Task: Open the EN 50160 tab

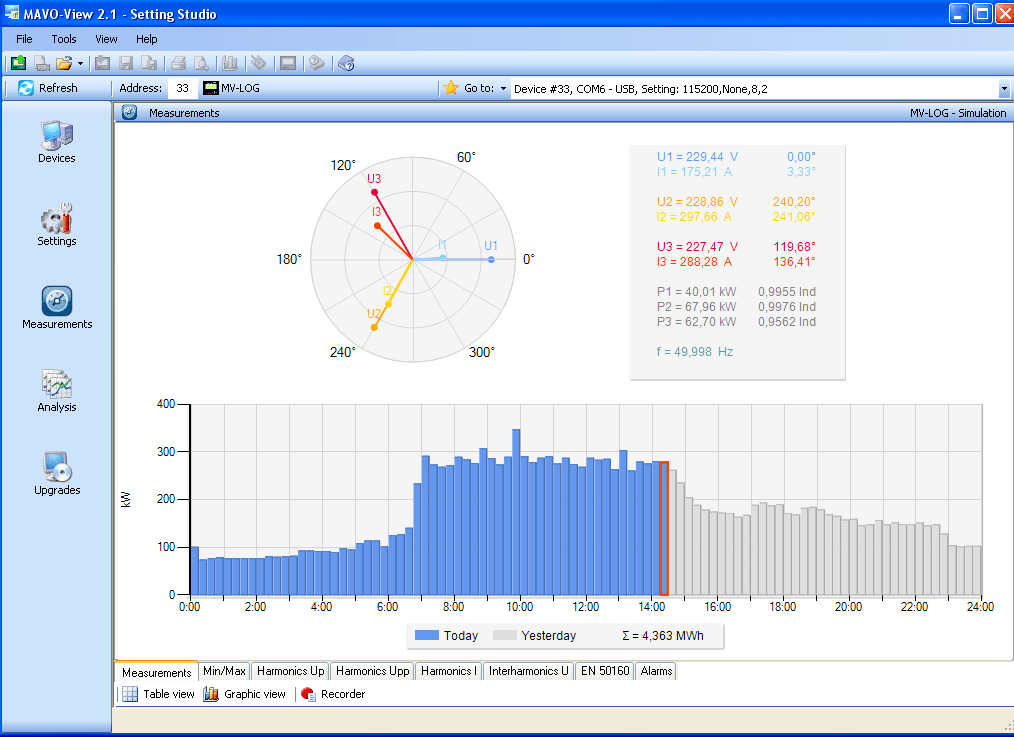Action: 605,671
